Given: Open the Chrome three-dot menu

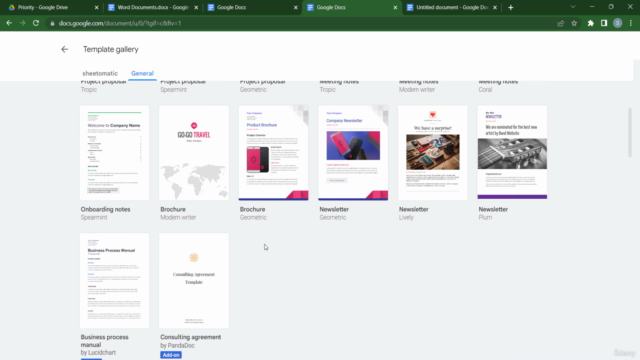Looking at the screenshot, I should click(631, 23).
